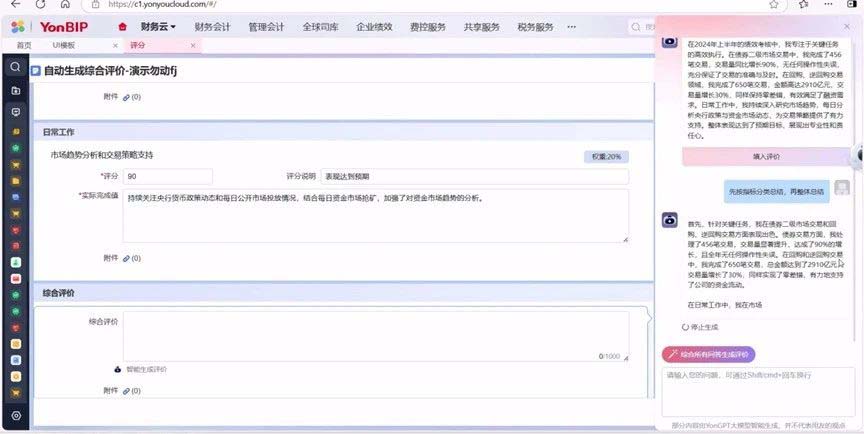Open the 管理会计 menu
Viewport: 864px width, 434px height.
[265, 27]
